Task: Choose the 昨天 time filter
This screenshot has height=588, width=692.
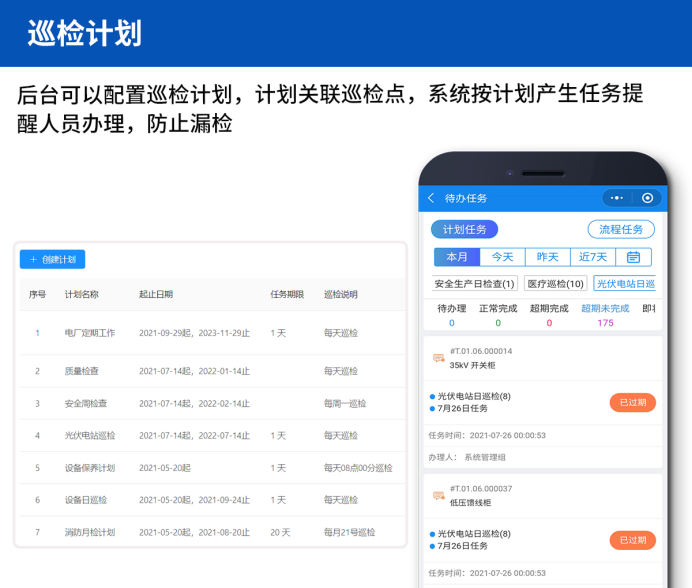Action: click(547, 257)
